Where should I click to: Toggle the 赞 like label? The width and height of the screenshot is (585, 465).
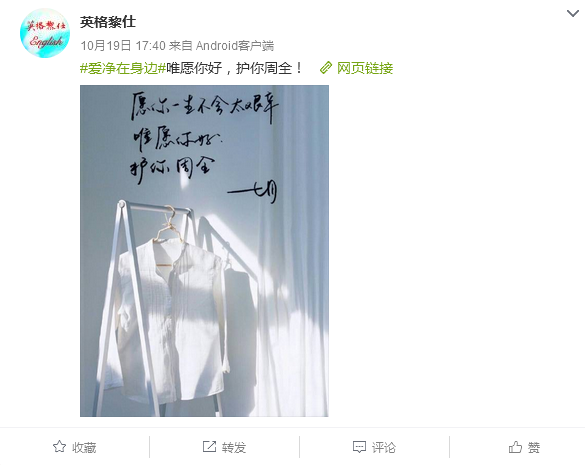[x=534, y=447]
